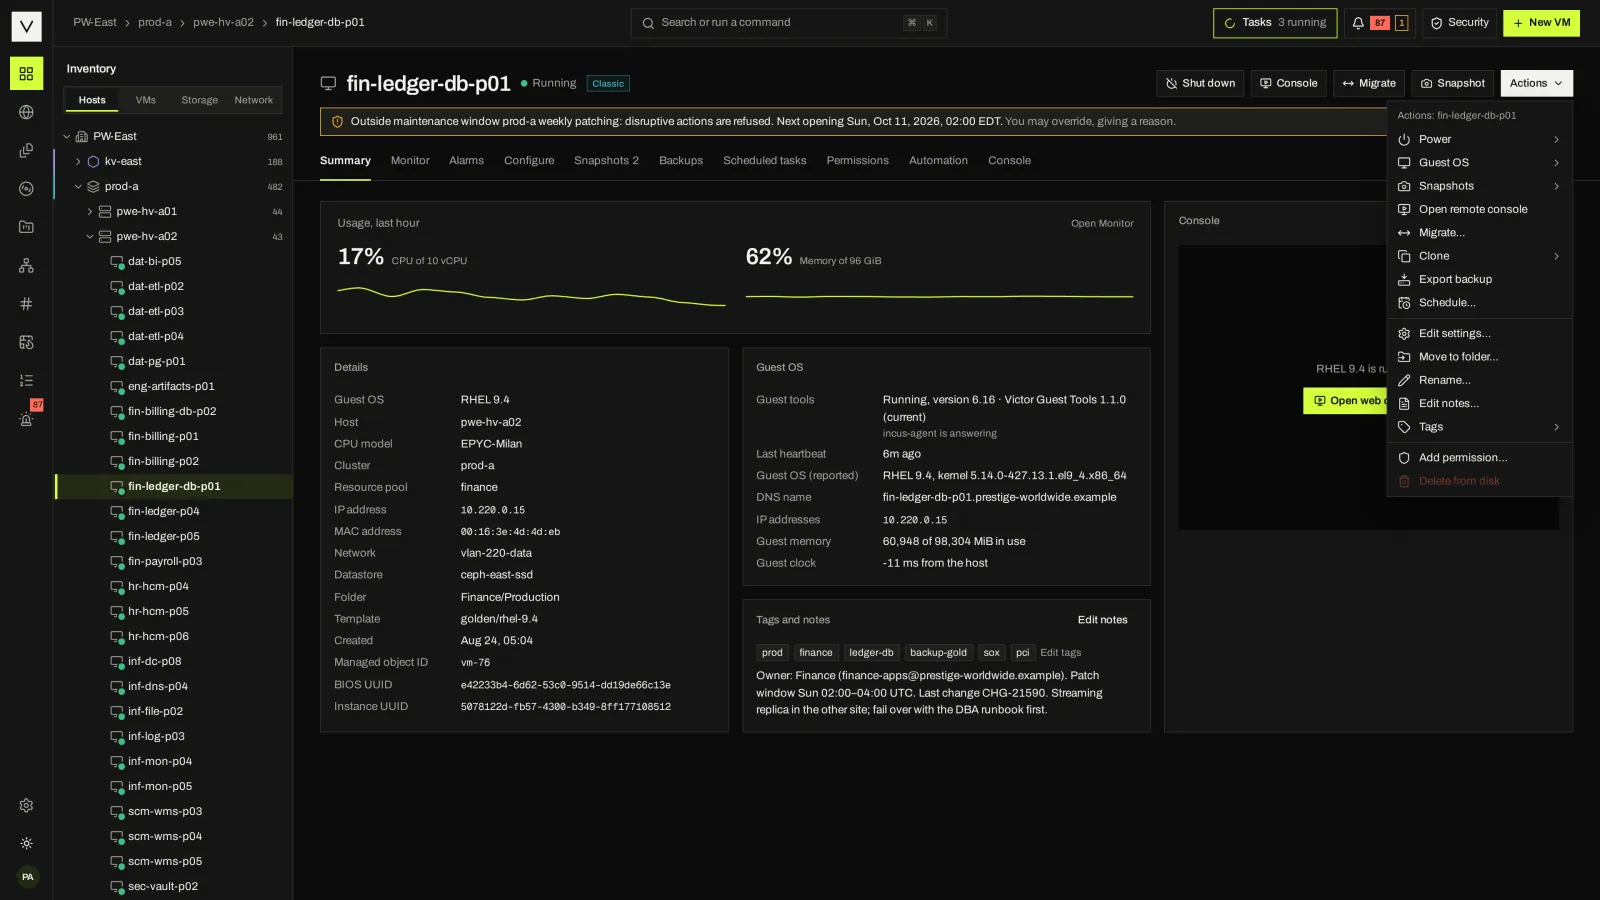
Task: Open the folder icon in left rail
Action: click(x=26, y=227)
